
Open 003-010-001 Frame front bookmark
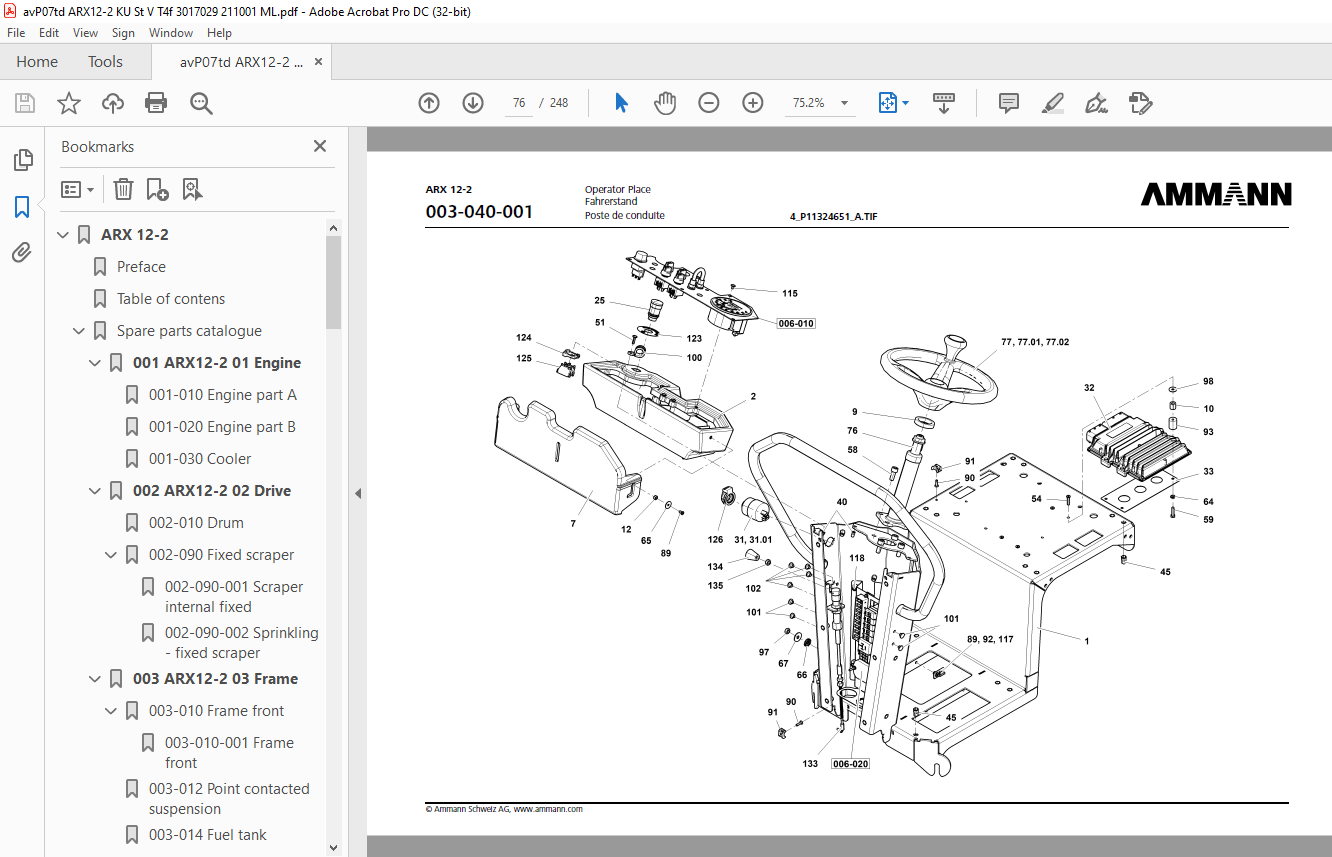(229, 753)
